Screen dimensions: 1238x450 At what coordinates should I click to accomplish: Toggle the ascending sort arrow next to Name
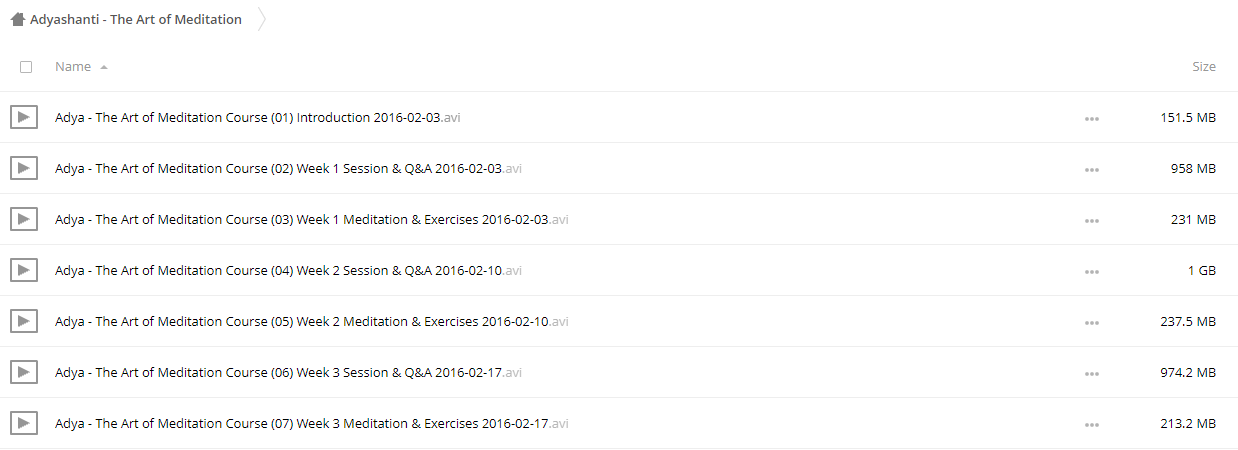point(104,67)
